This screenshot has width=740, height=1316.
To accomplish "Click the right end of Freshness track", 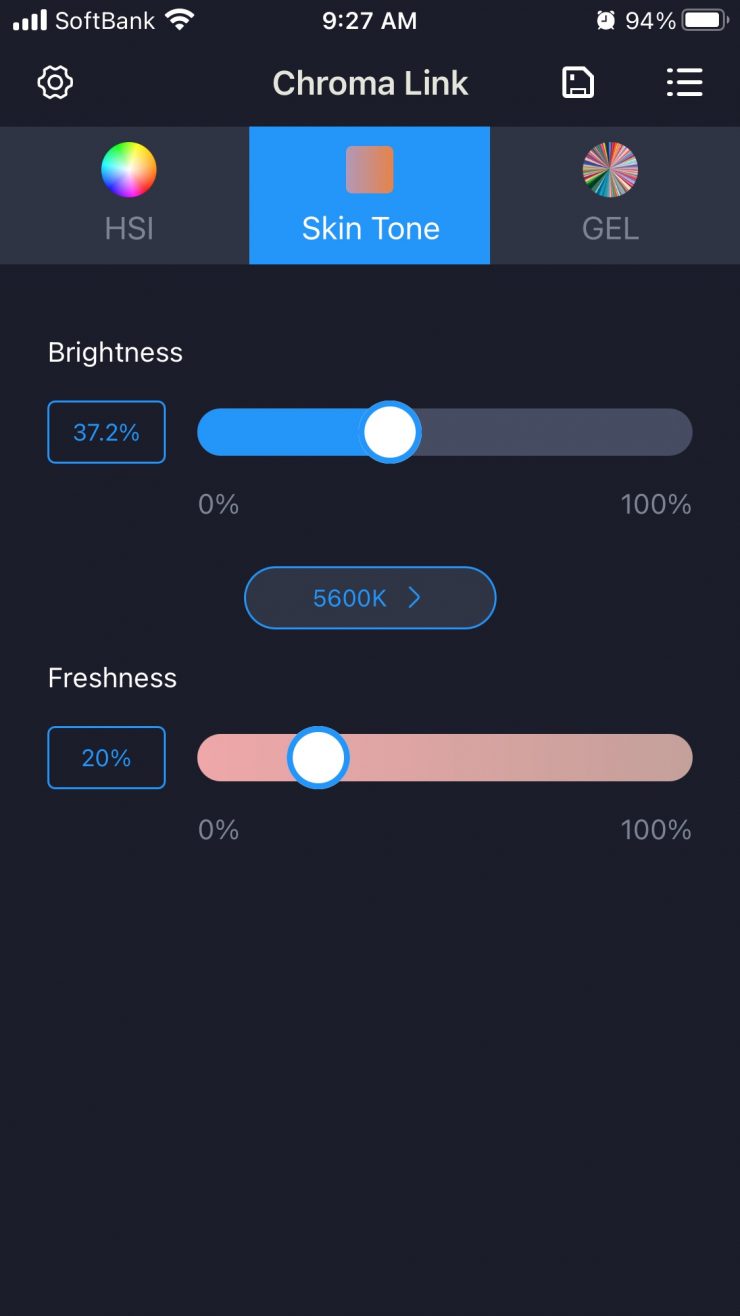I will tap(670, 758).
